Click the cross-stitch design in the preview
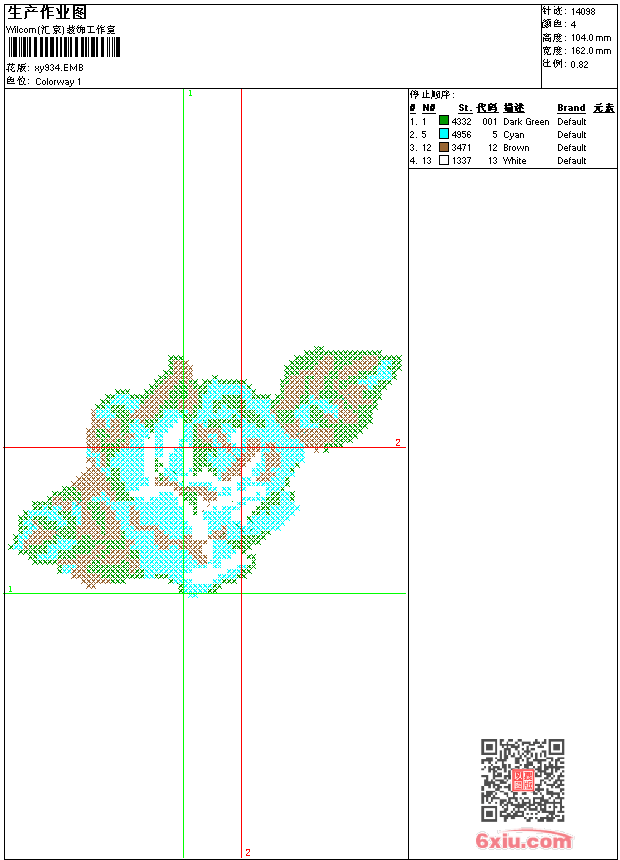The image size is (620, 860). click(x=200, y=470)
